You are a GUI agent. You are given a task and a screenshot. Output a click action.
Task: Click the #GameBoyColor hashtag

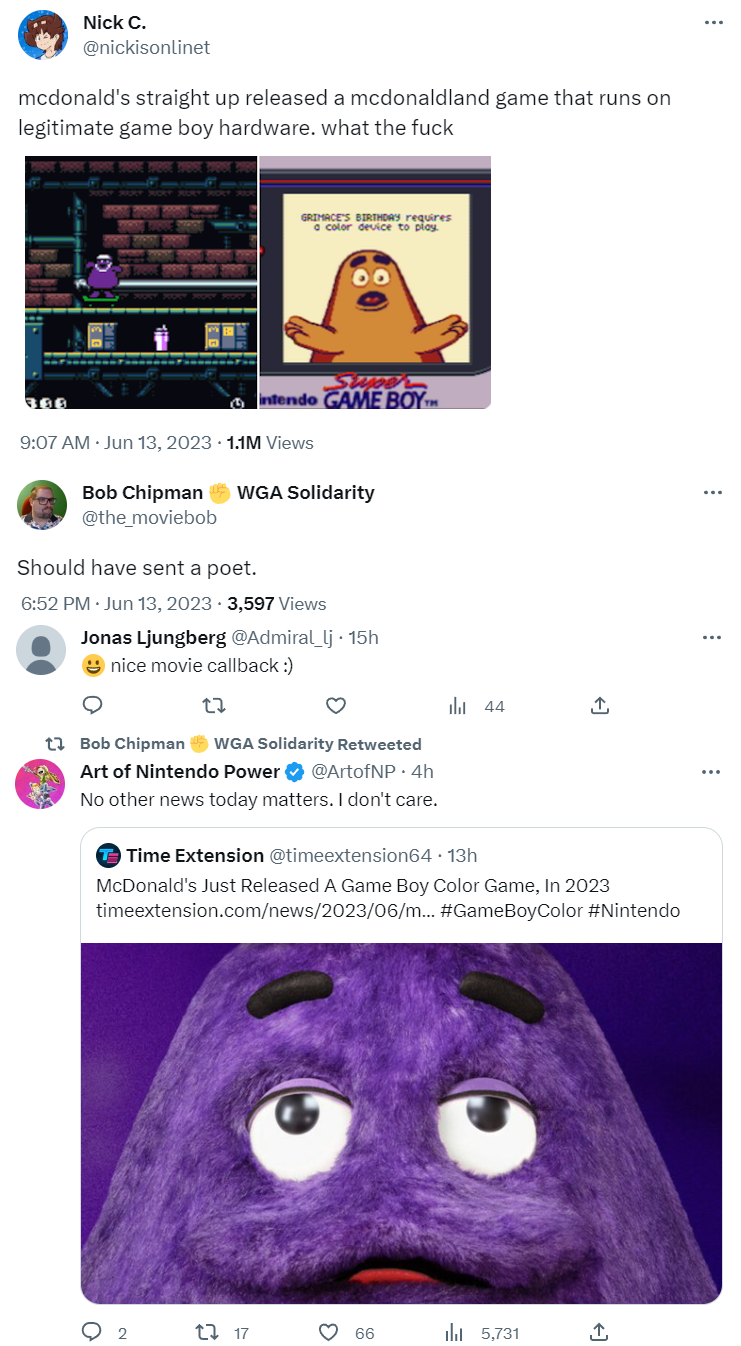coord(535,911)
